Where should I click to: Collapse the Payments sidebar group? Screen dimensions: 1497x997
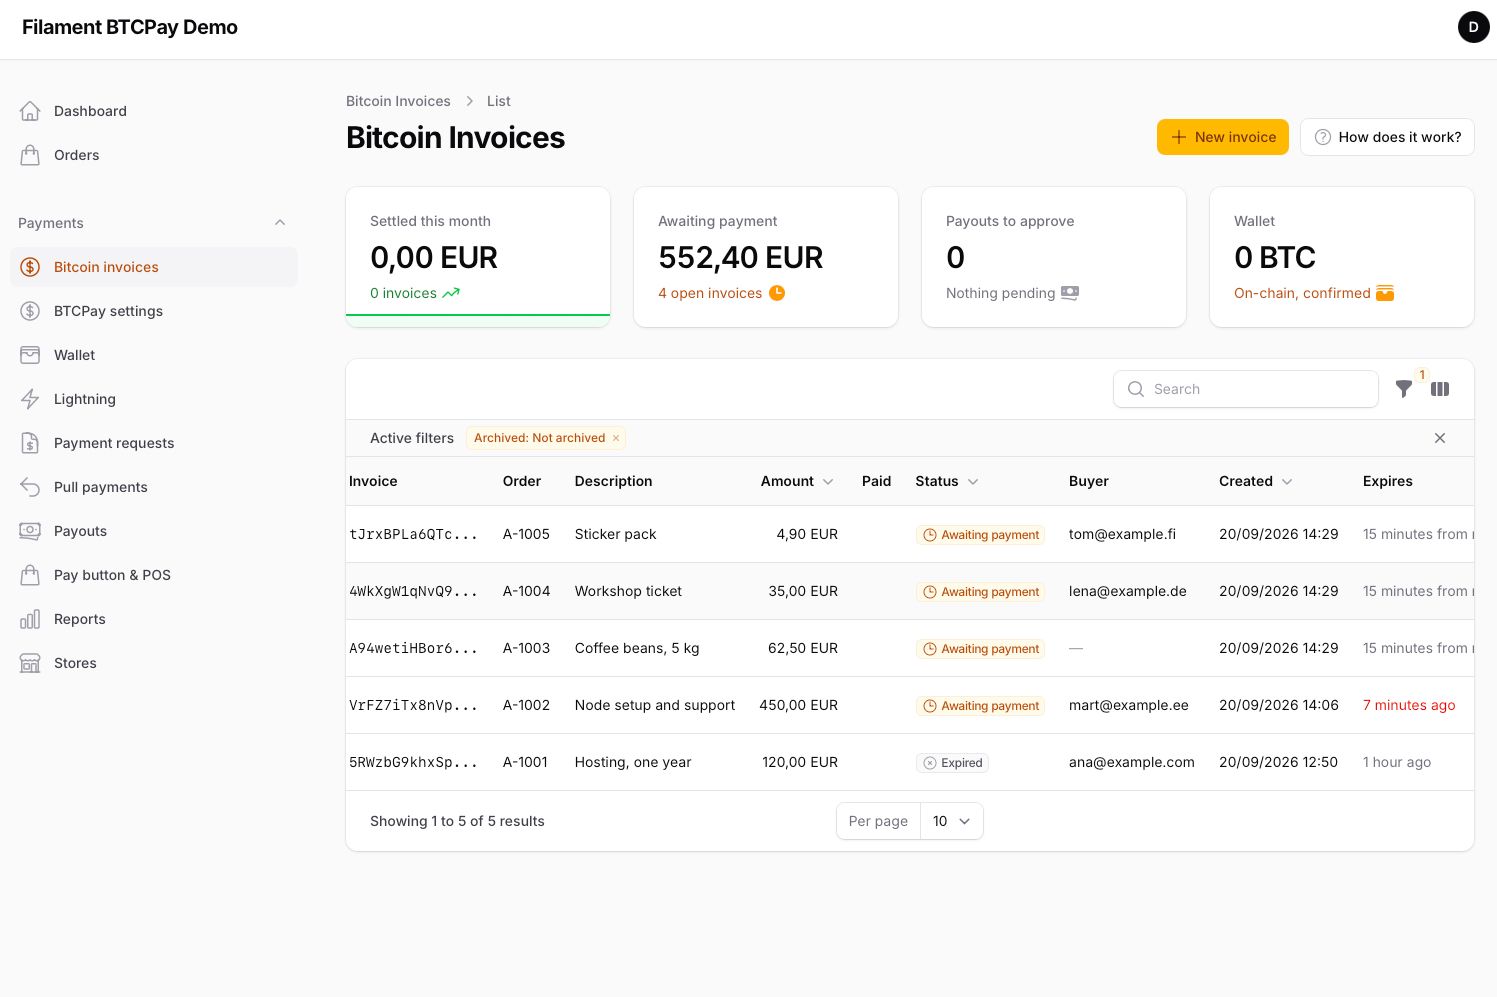point(280,223)
